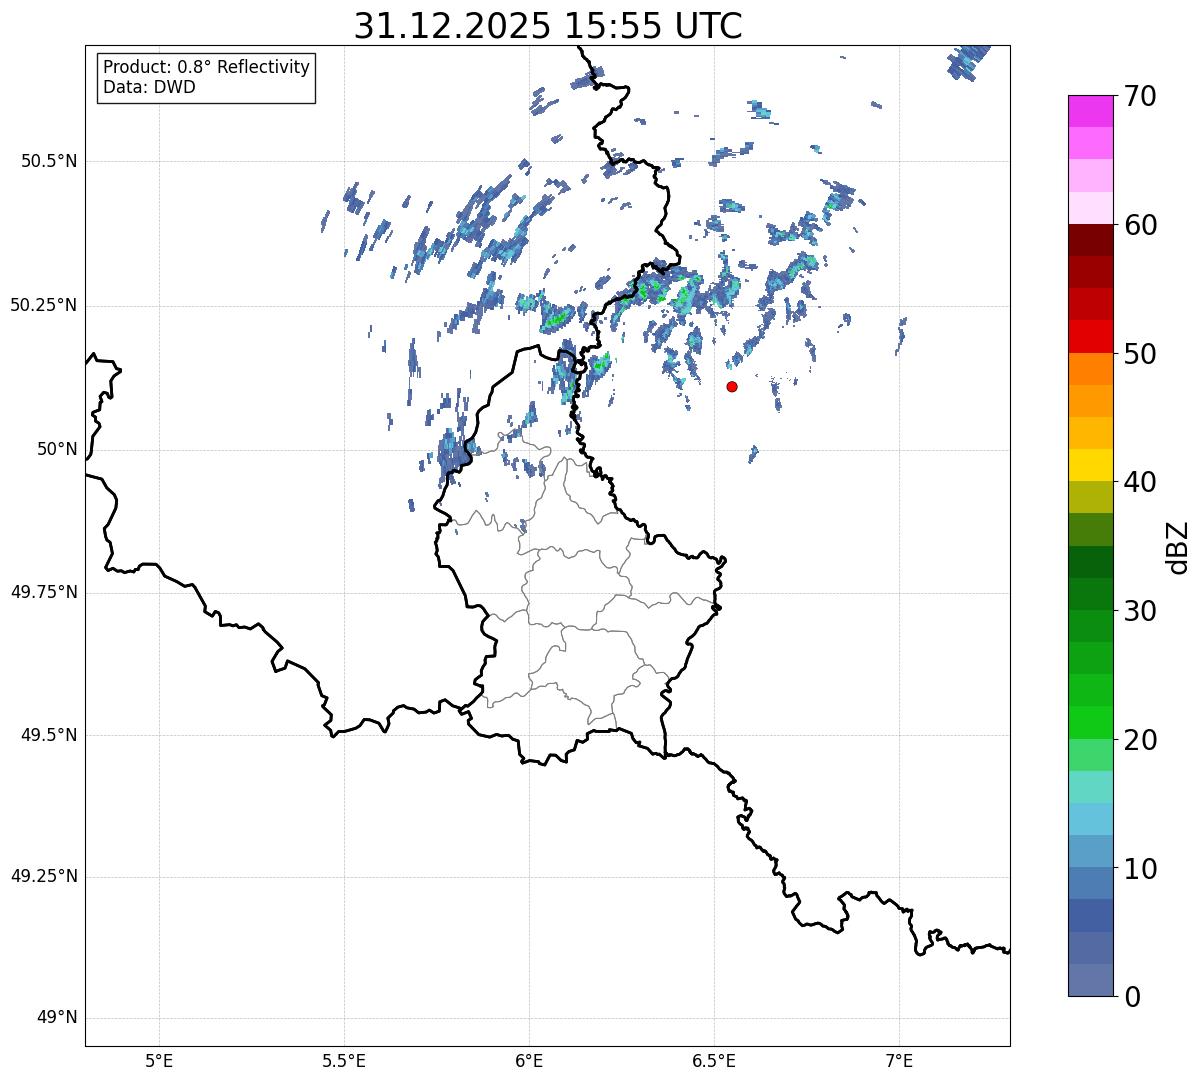1202x1081 pixels.
Task: Click the longitude label 6.5°E
Action: 714,1060
